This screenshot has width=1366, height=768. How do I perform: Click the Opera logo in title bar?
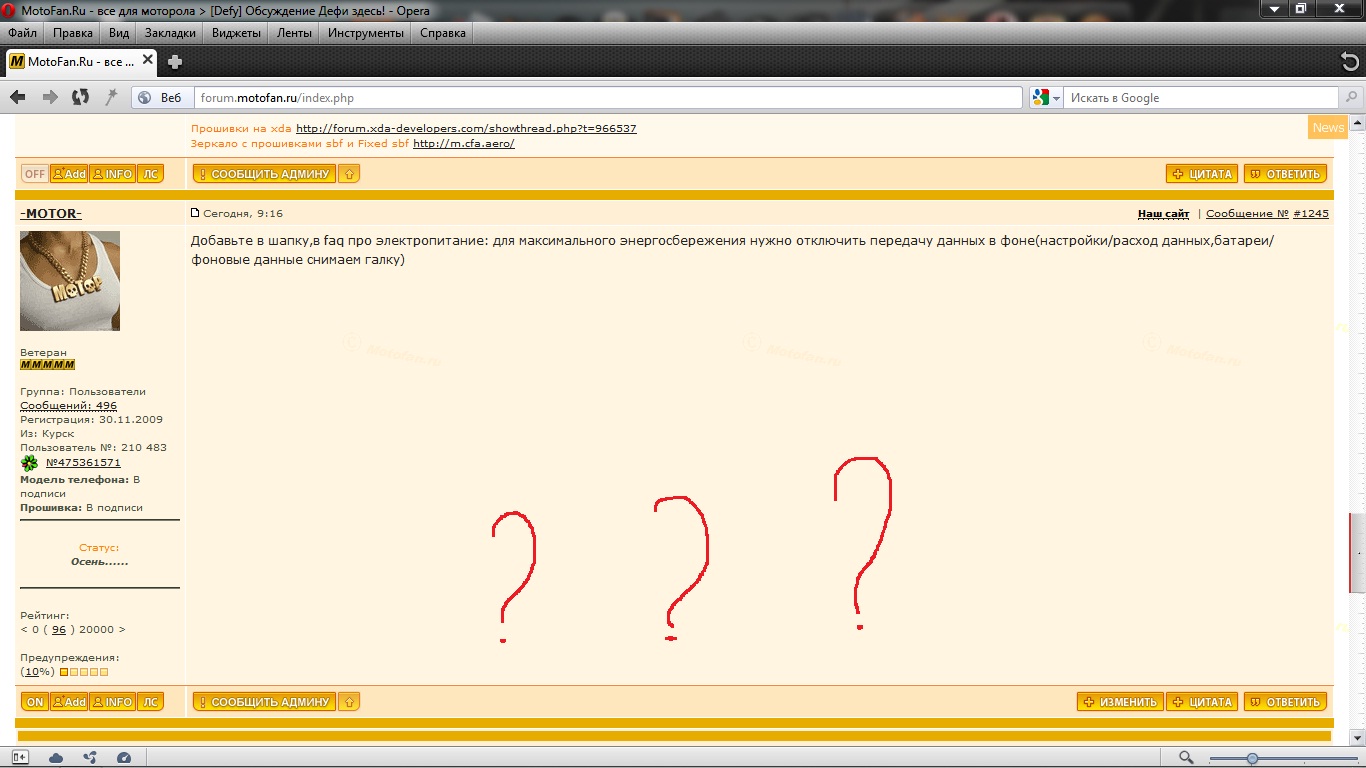(10, 10)
